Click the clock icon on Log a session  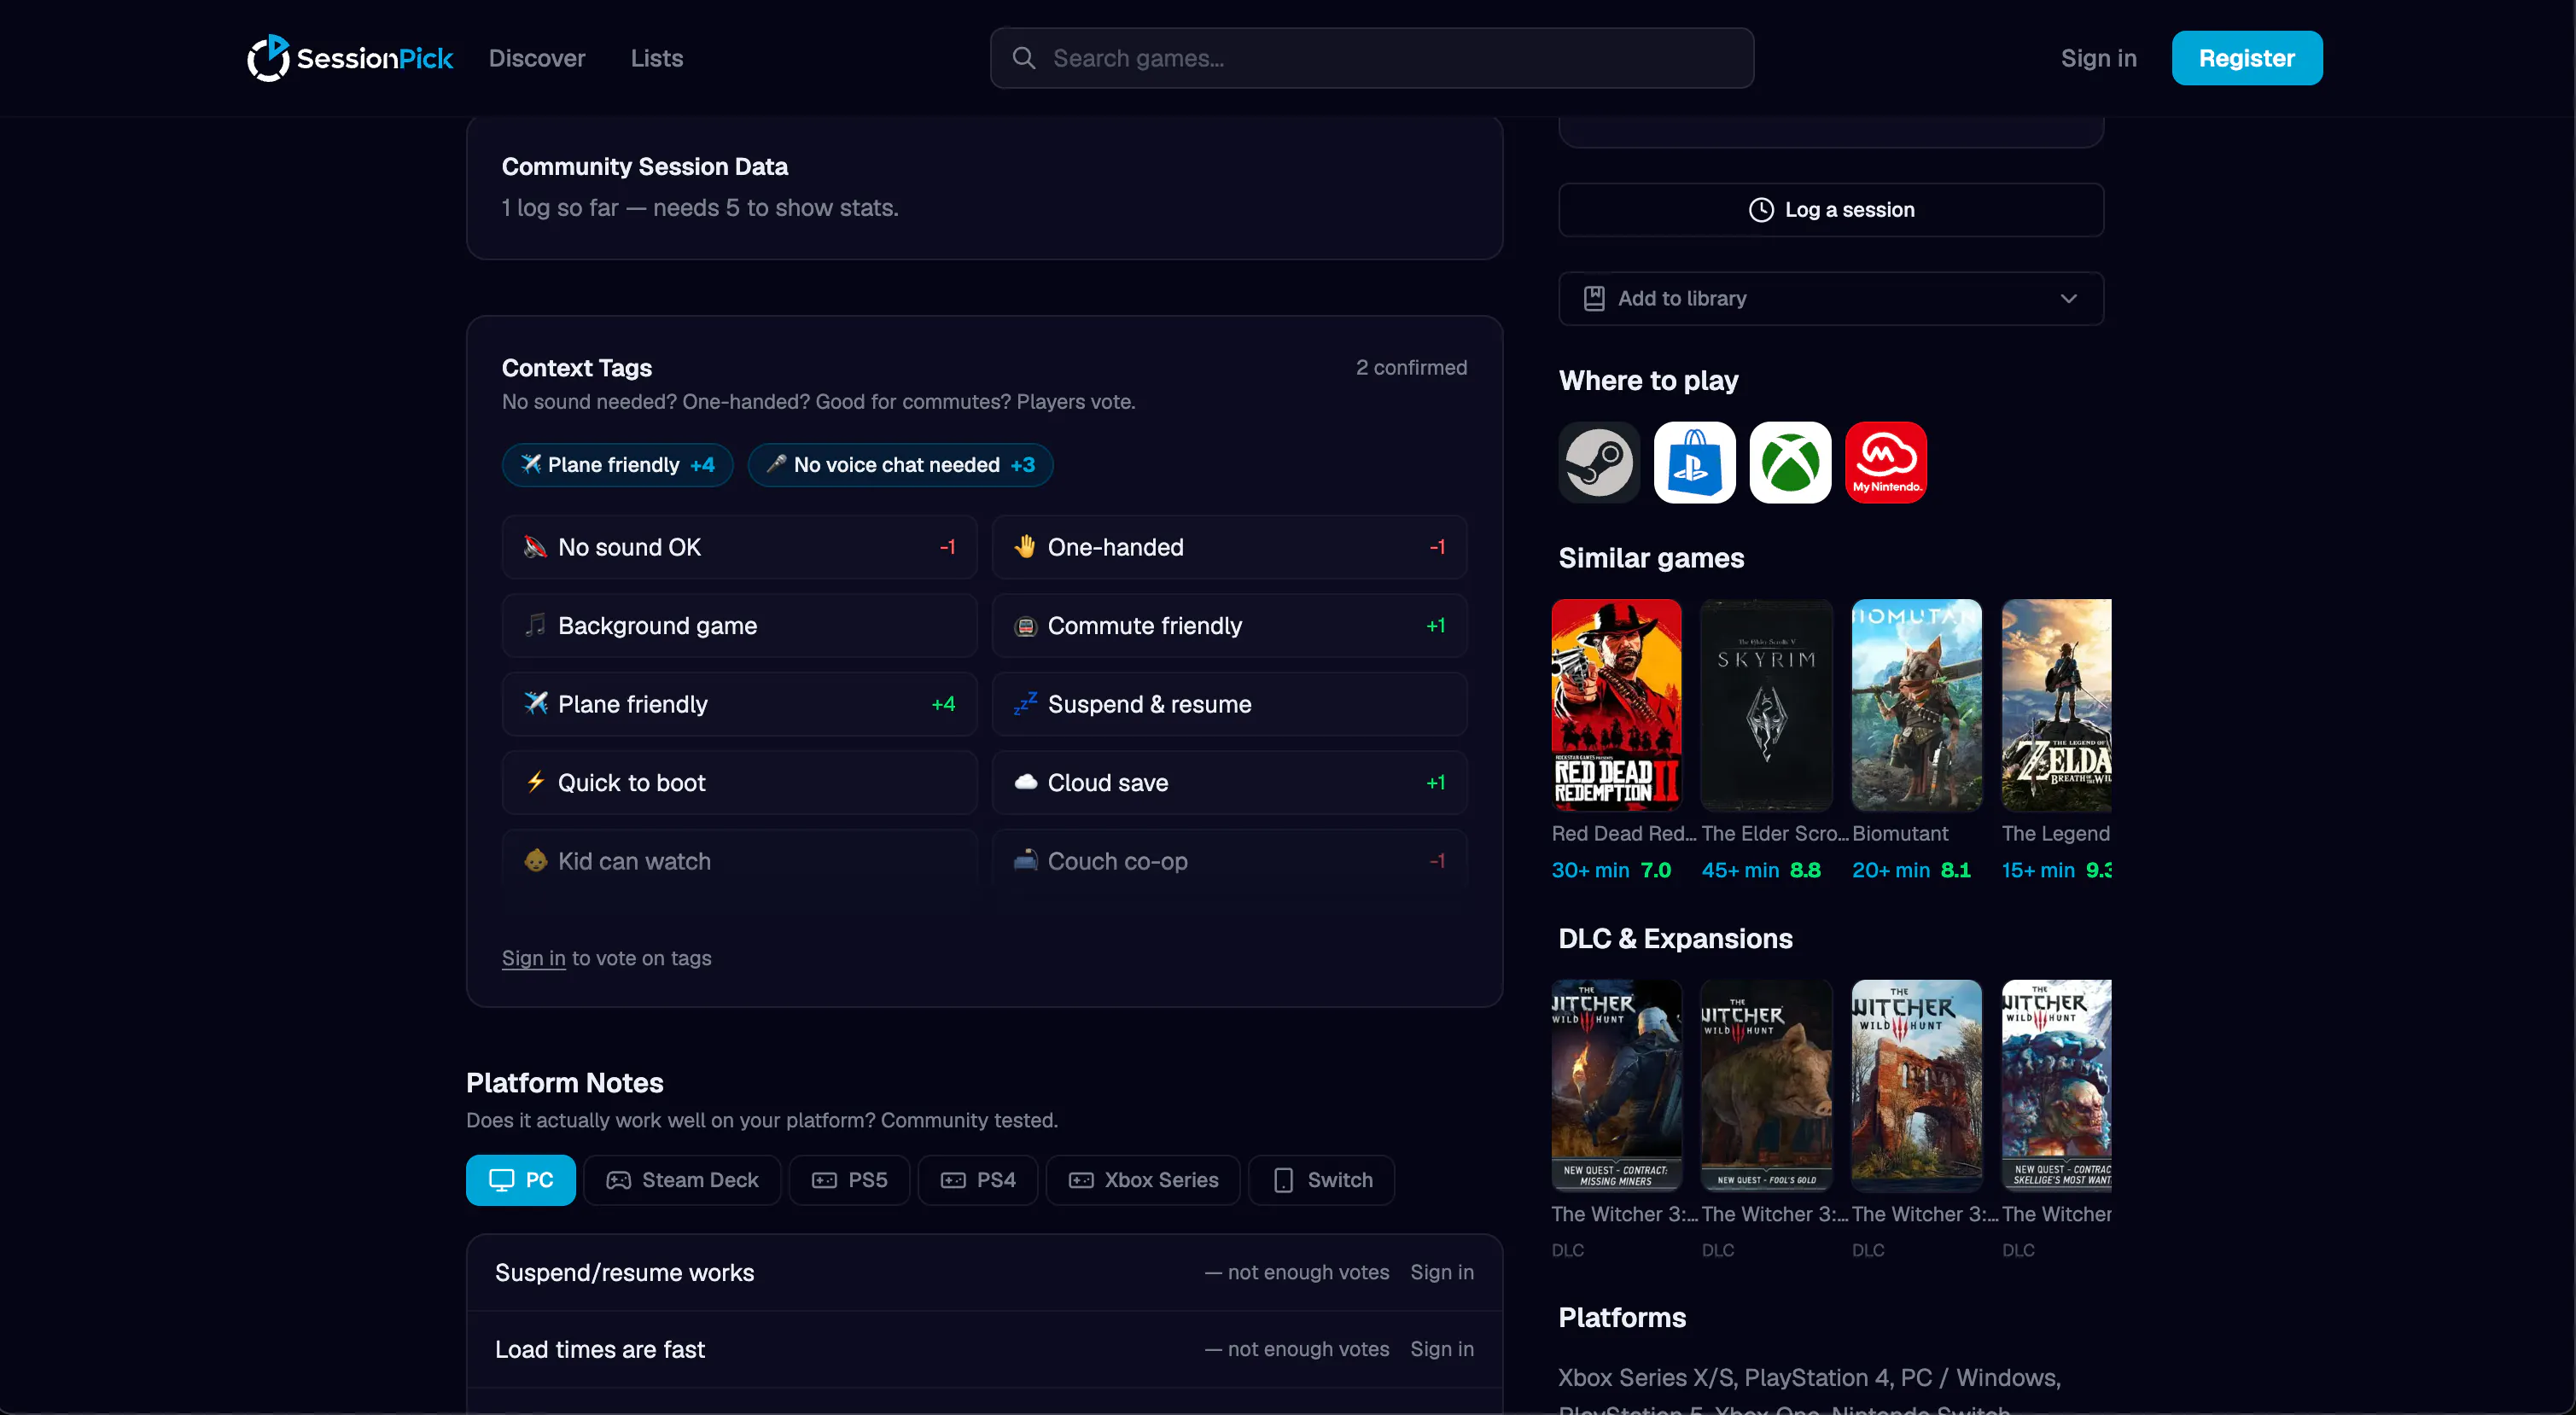click(x=1761, y=210)
